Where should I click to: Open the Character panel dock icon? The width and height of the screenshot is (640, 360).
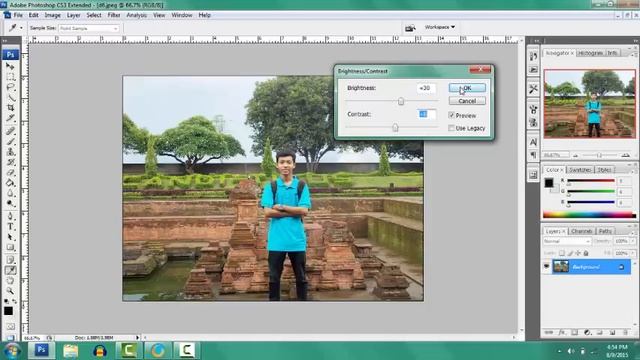tap(533, 142)
